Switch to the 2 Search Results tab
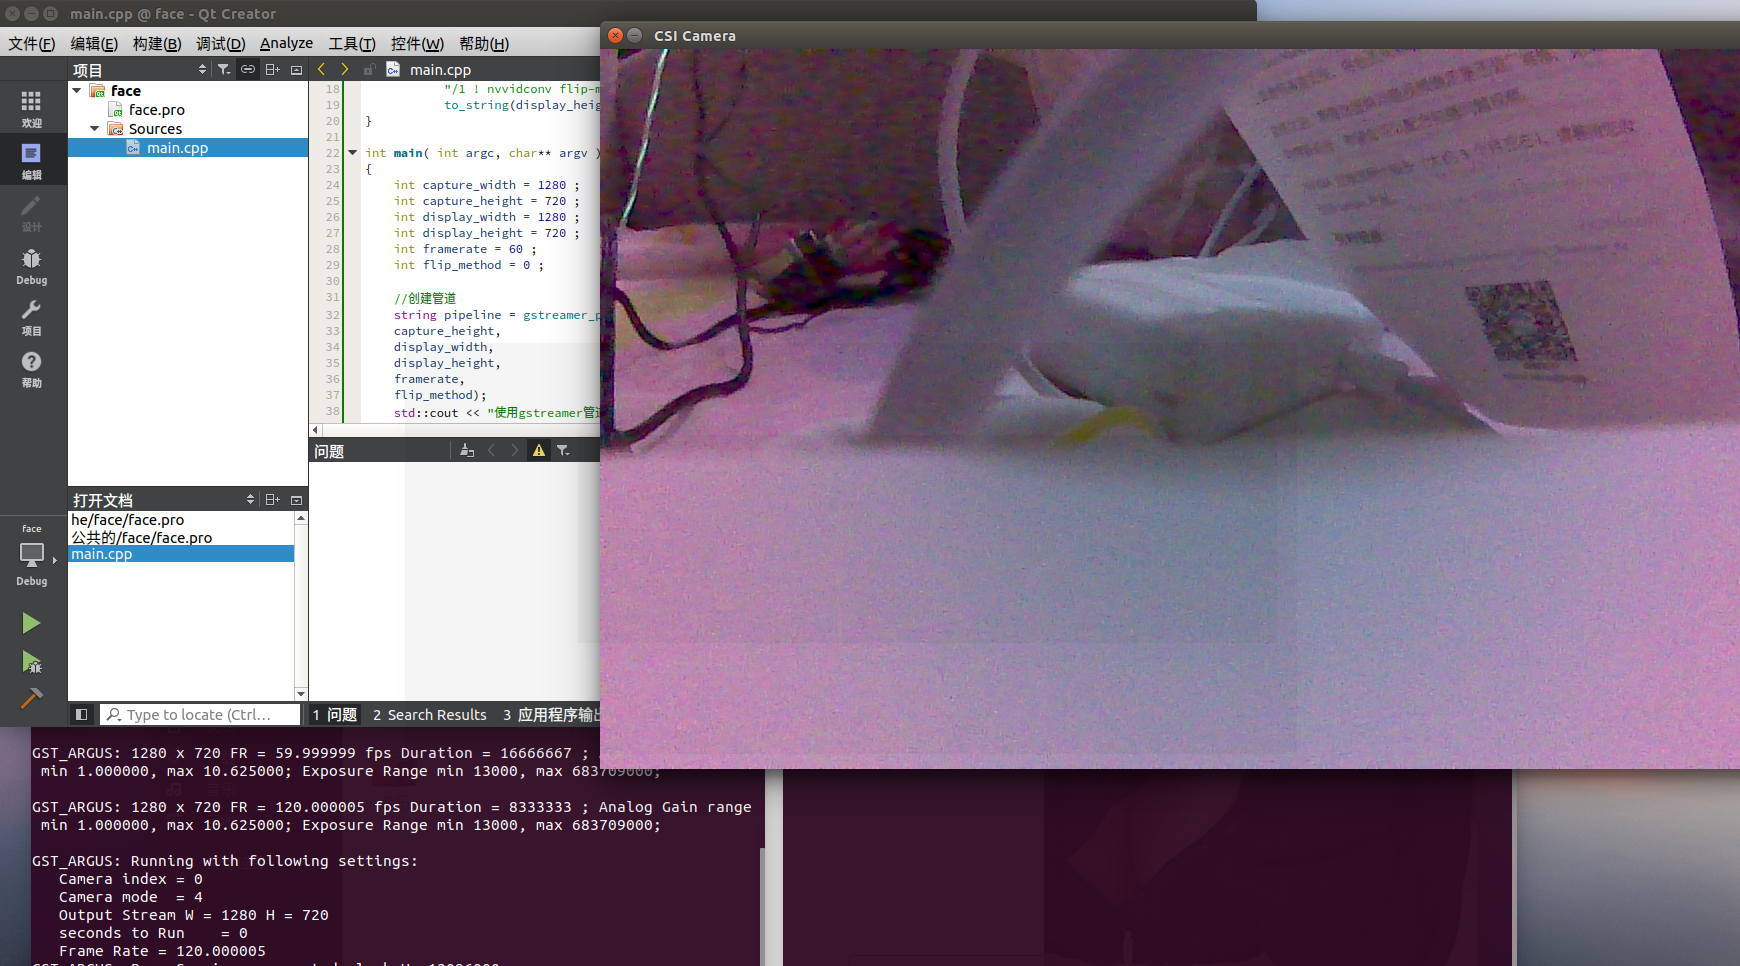 pyautogui.click(x=430, y=714)
